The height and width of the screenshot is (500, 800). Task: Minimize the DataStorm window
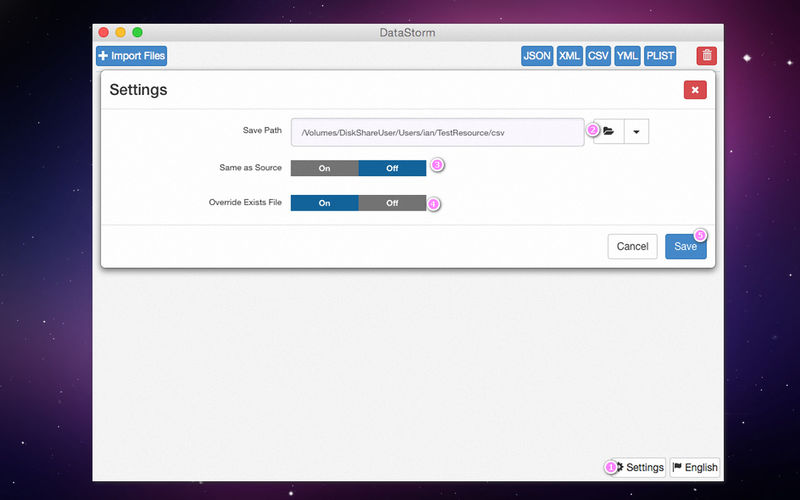pyautogui.click(x=120, y=33)
